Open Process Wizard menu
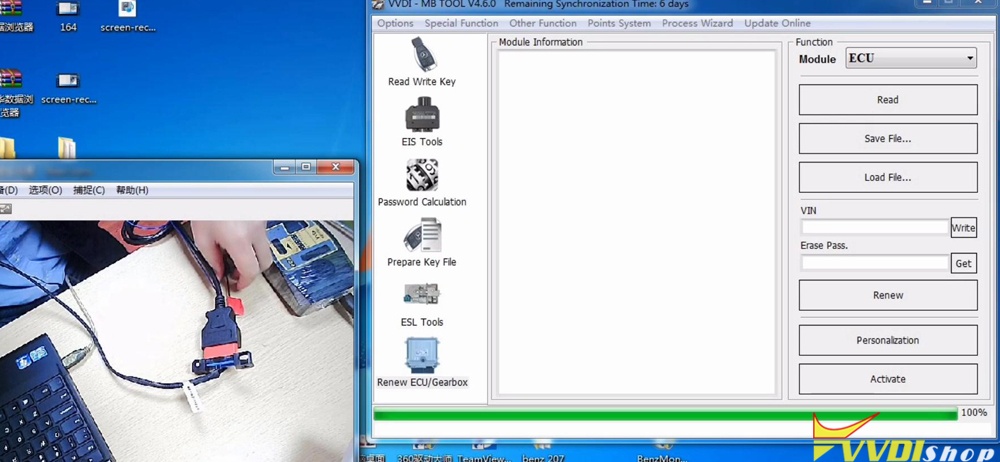 tap(698, 23)
